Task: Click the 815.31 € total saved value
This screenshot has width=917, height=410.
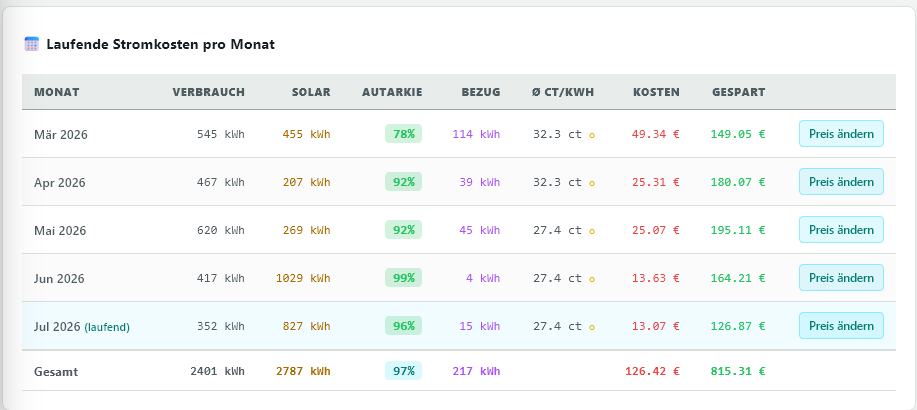Action: pos(738,371)
